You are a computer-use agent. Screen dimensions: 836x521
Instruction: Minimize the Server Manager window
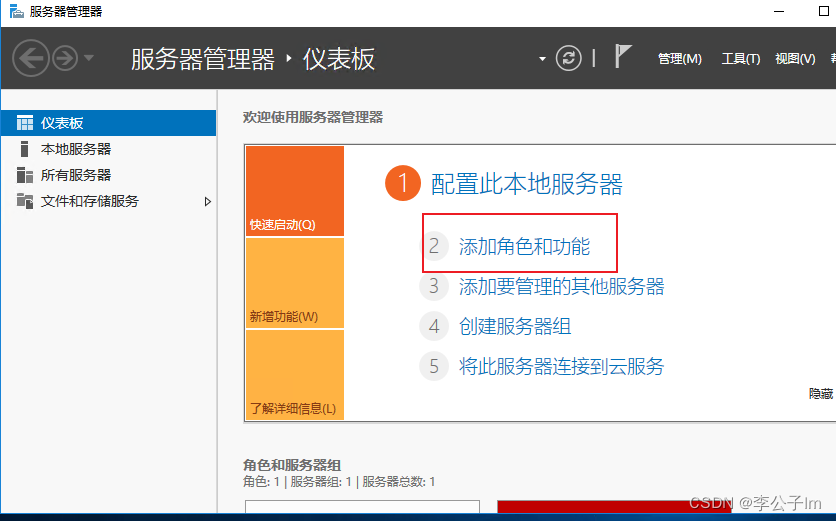[779, 11]
